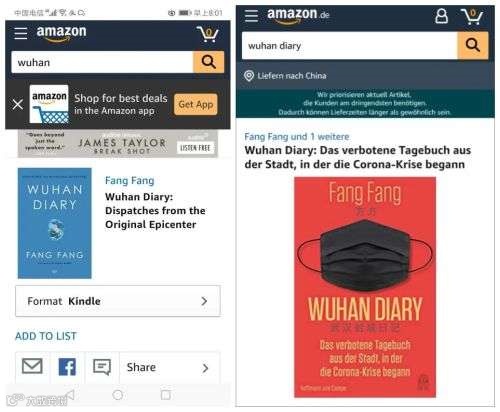Open the shopping cart on amazon.de
Screen dimensions: 500x412
click(x=472, y=16)
